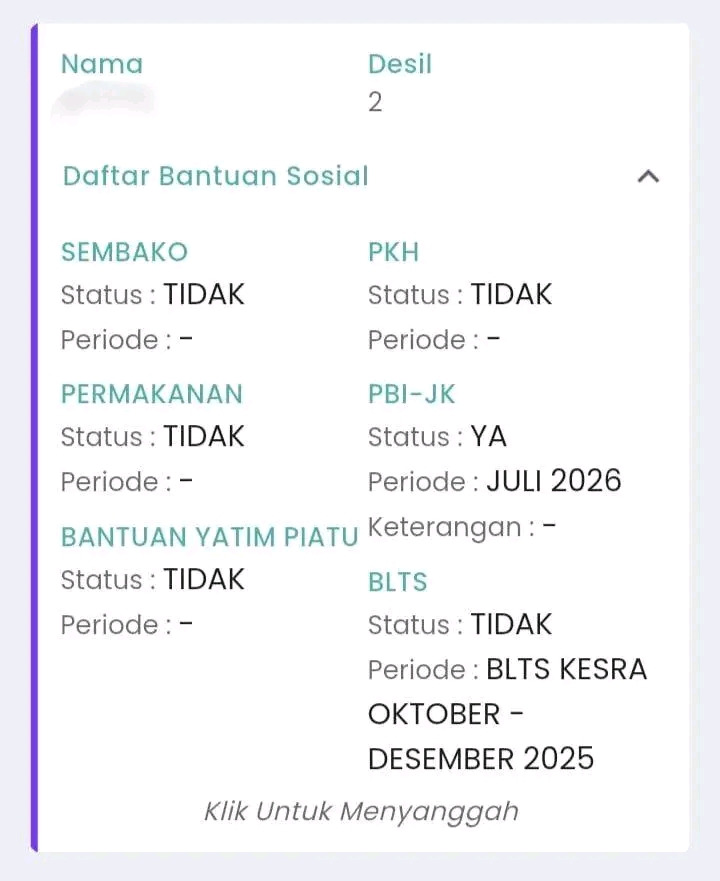
Task: Select the SEMBAKO program title
Action: click(124, 252)
